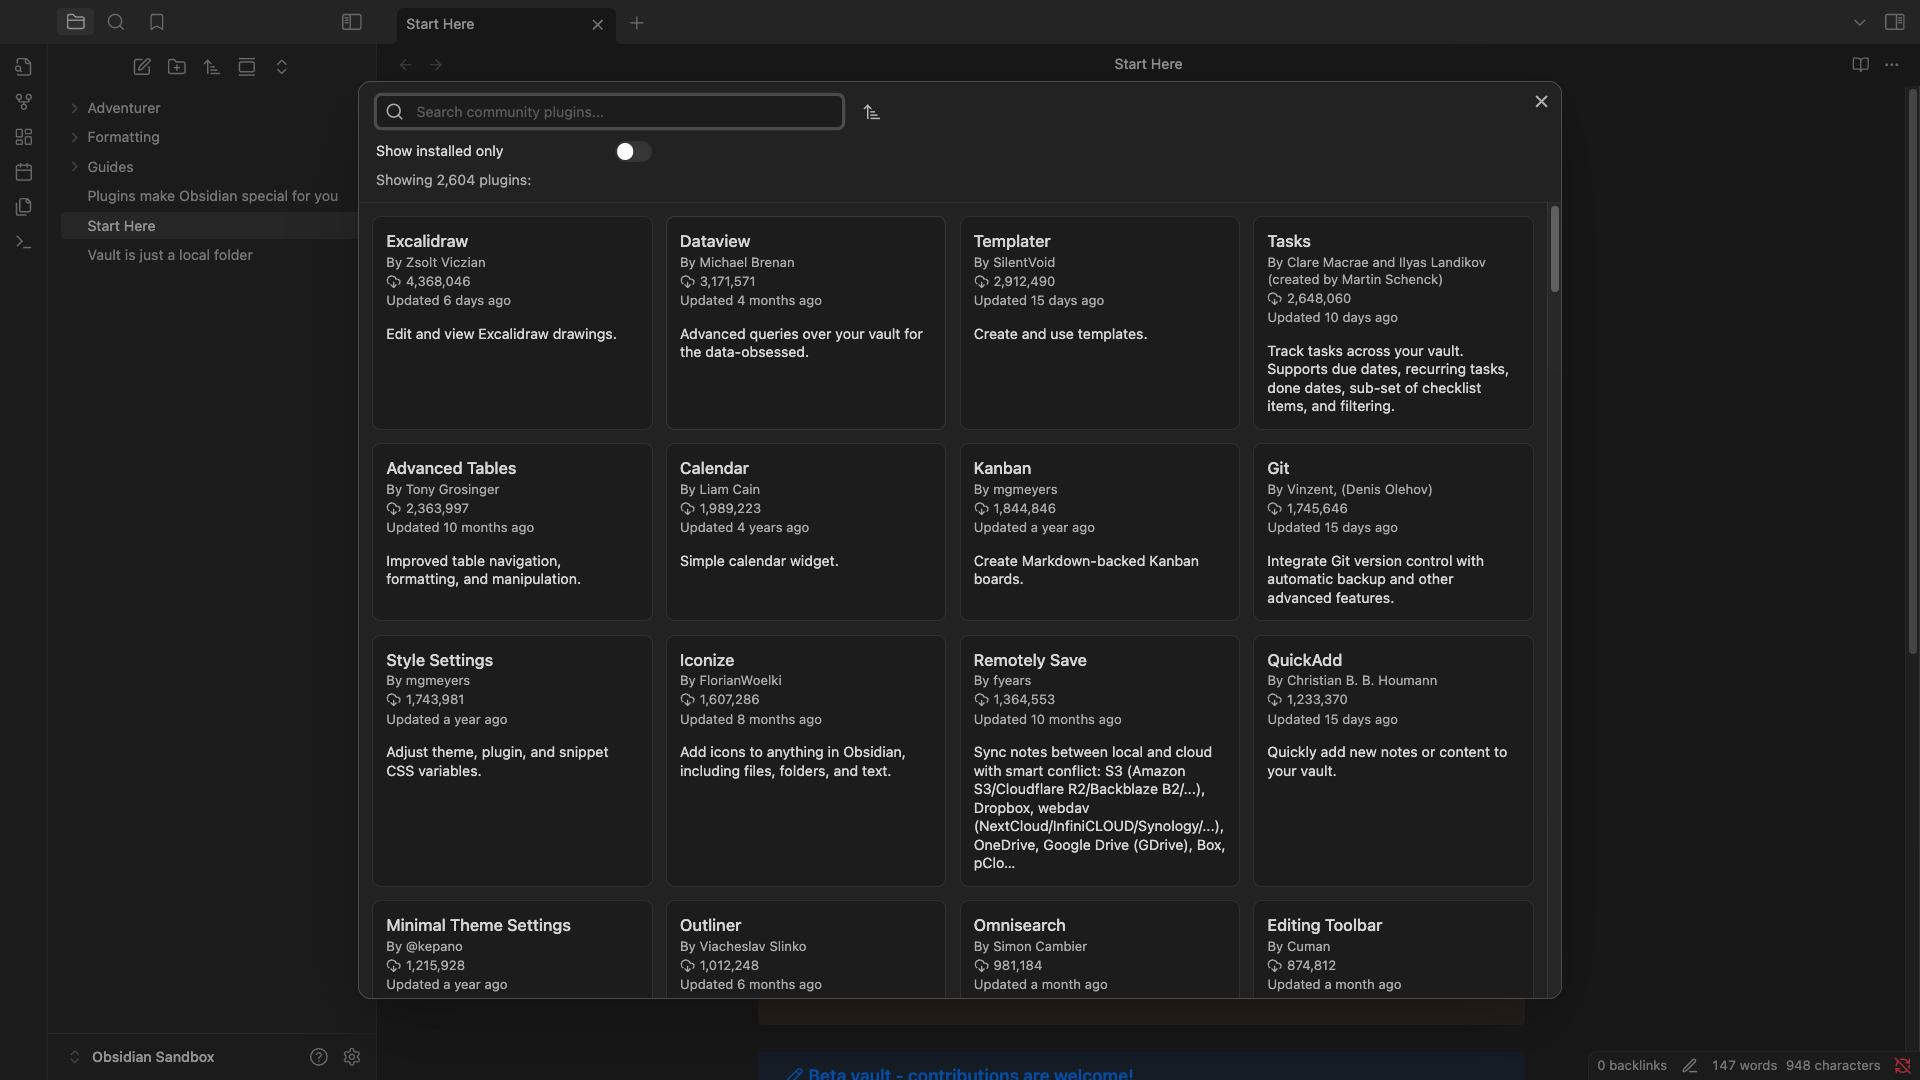The image size is (1920, 1080).
Task: Change file sort order icon in explorer
Action: coord(212,67)
